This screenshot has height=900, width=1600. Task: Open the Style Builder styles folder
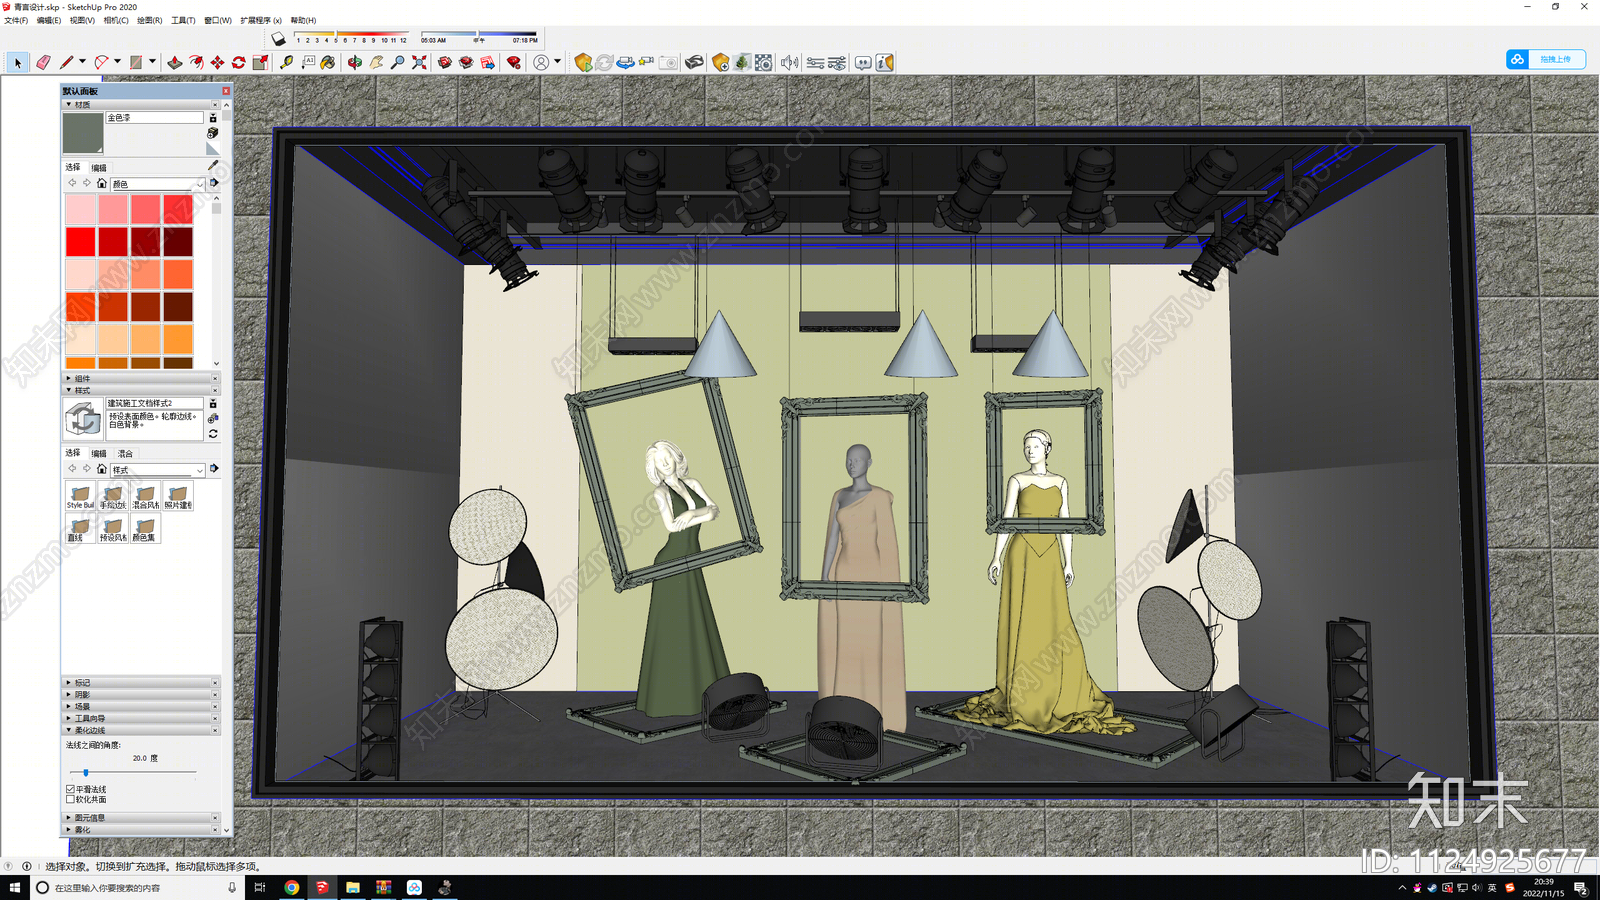(x=80, y=496)
